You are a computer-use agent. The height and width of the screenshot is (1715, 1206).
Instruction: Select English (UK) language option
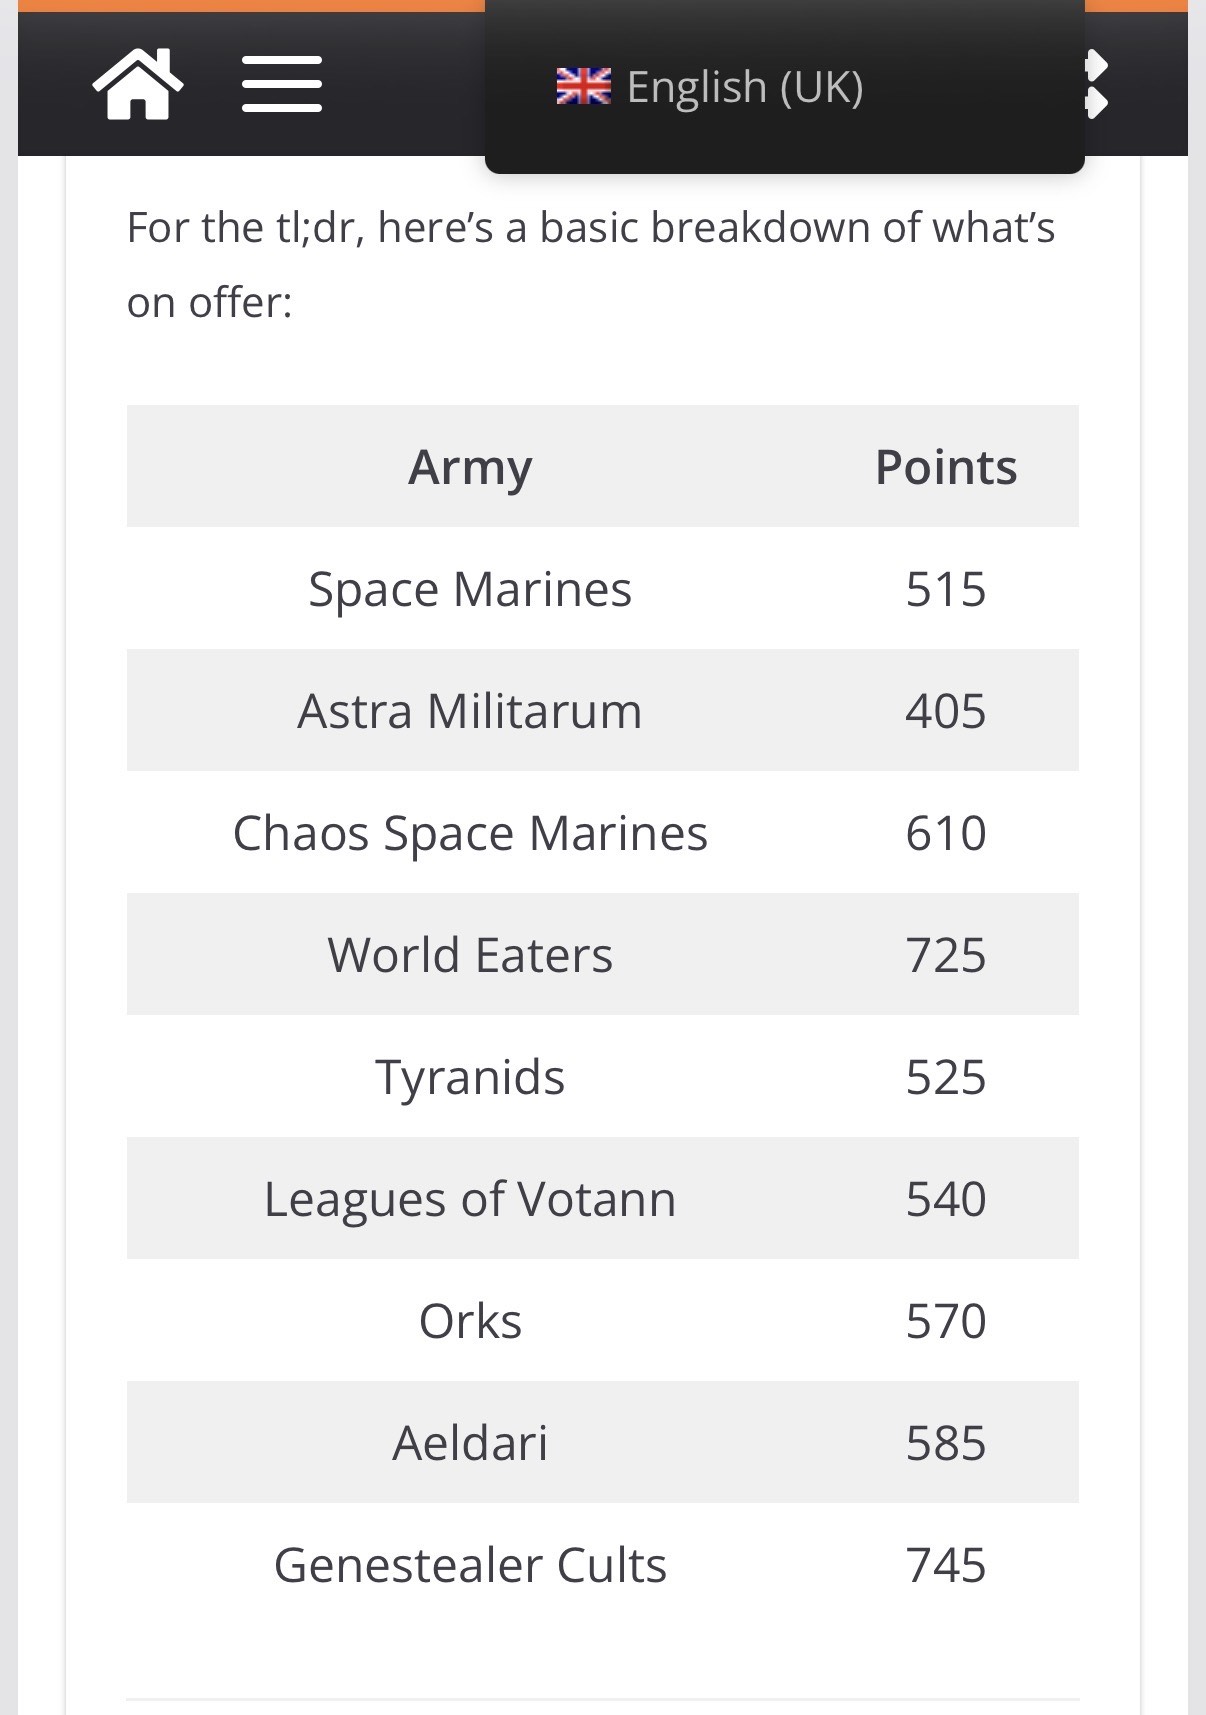pyautogui.click(x=744, y=87)
